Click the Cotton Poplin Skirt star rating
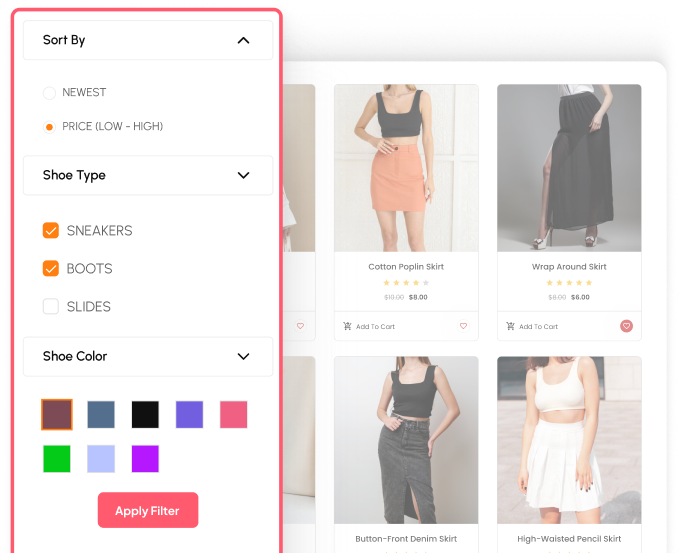684x553 pixels. [x=406, y=283]
